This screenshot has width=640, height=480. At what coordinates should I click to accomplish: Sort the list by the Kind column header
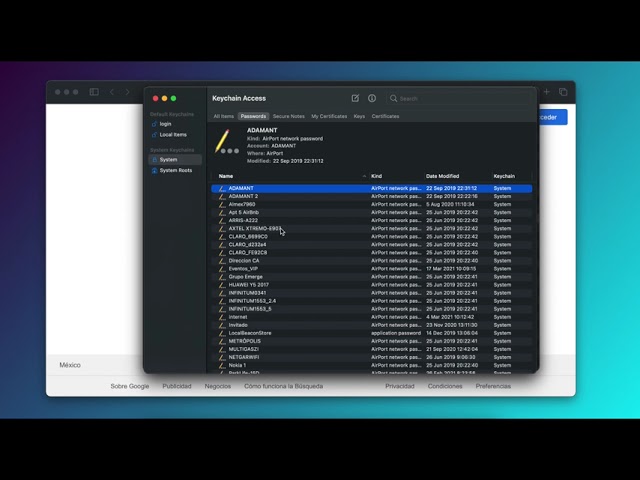(x=376, y=176)
